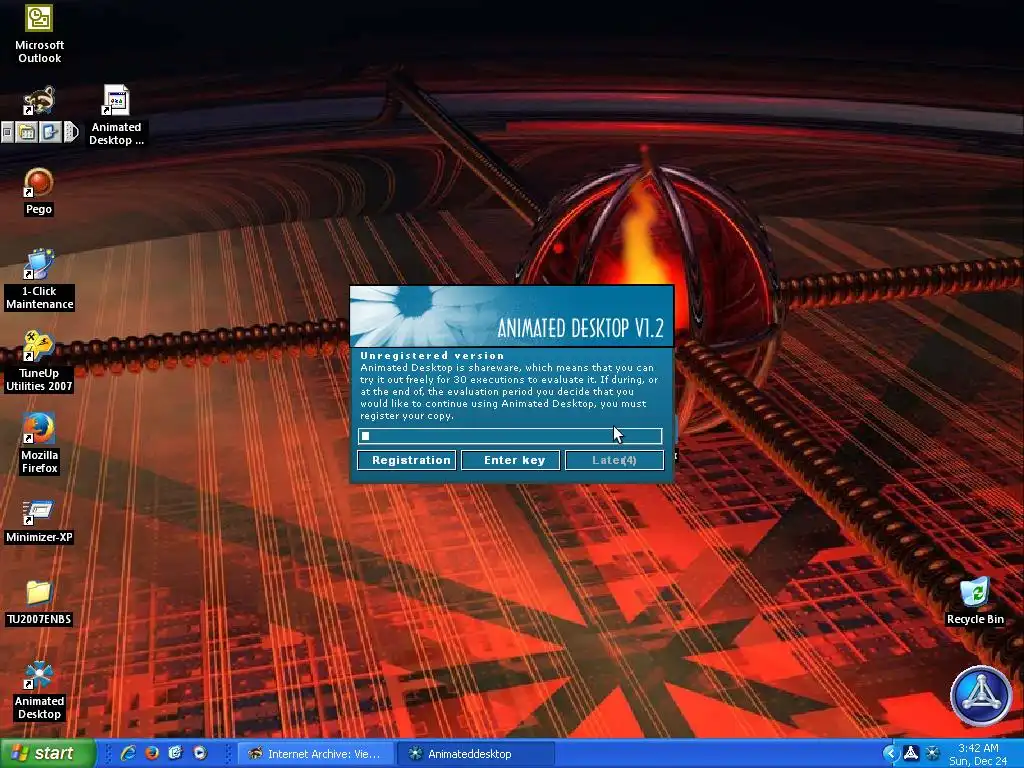The width and height of the screenshot is (1024, 768).
Task: Click the blue triangle orb widget on desktop
Action: point(980,696)
